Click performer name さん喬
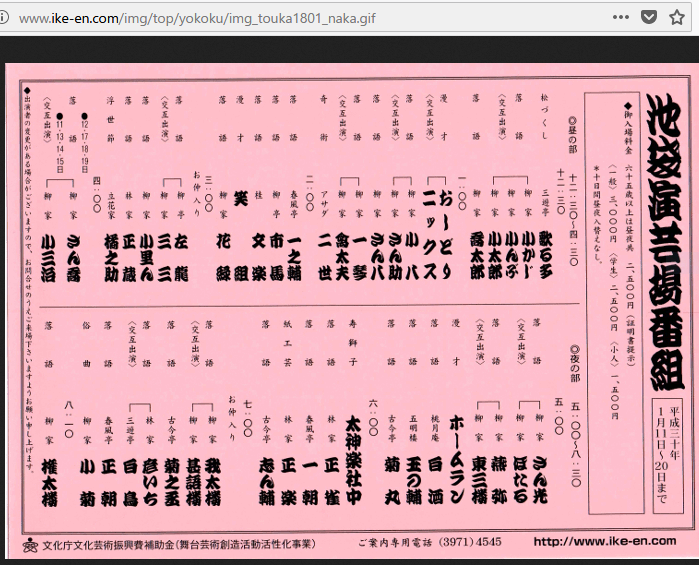 tap(74, 258)
